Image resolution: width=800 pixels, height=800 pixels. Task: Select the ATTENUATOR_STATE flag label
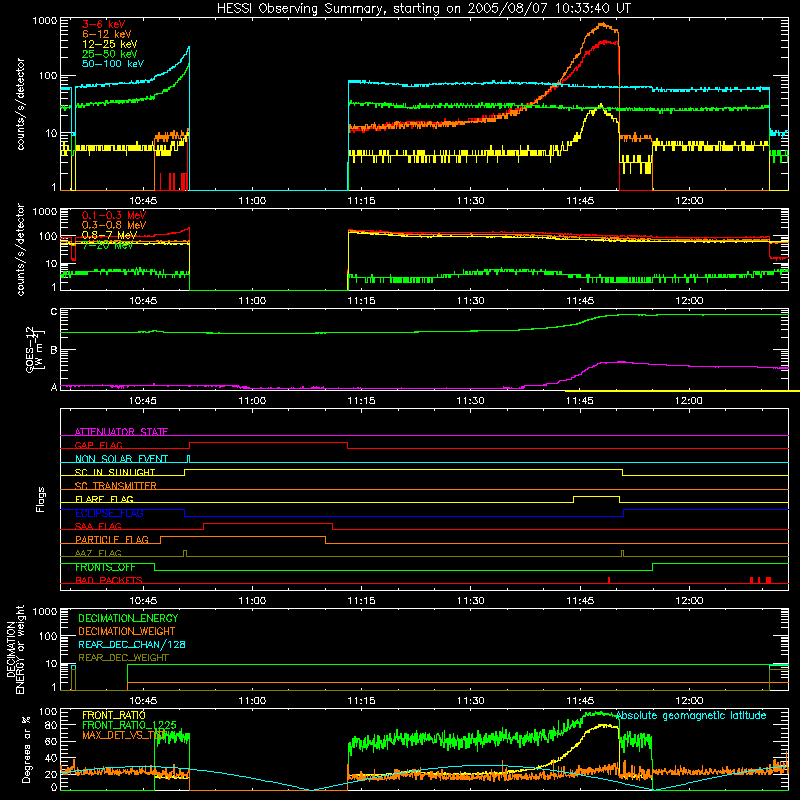121,432
